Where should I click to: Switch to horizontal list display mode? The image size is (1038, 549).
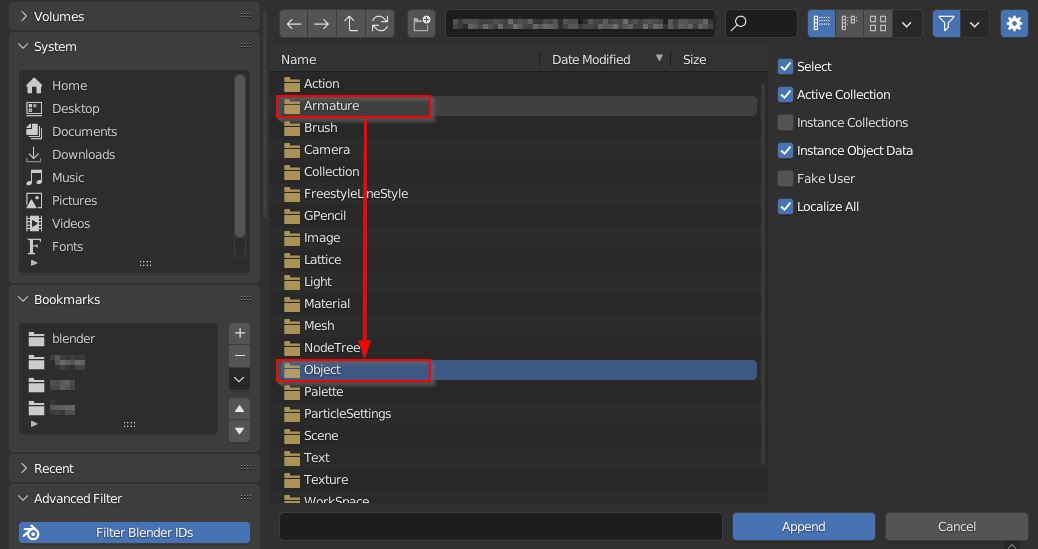click(x=849, y=25)
